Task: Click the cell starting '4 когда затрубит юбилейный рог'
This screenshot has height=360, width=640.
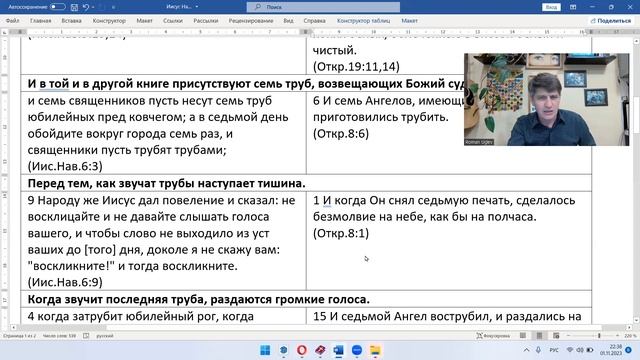Action: pos(163,316)
